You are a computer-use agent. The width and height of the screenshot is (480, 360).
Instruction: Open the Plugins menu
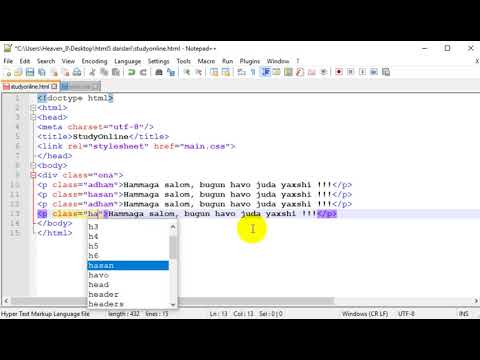250,61
